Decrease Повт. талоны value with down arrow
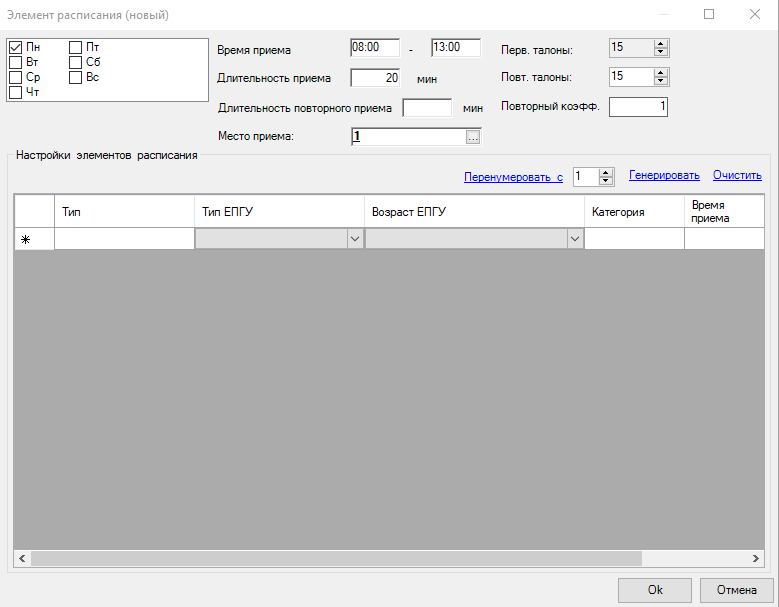 pyautogui.click(x=660, y=80)
